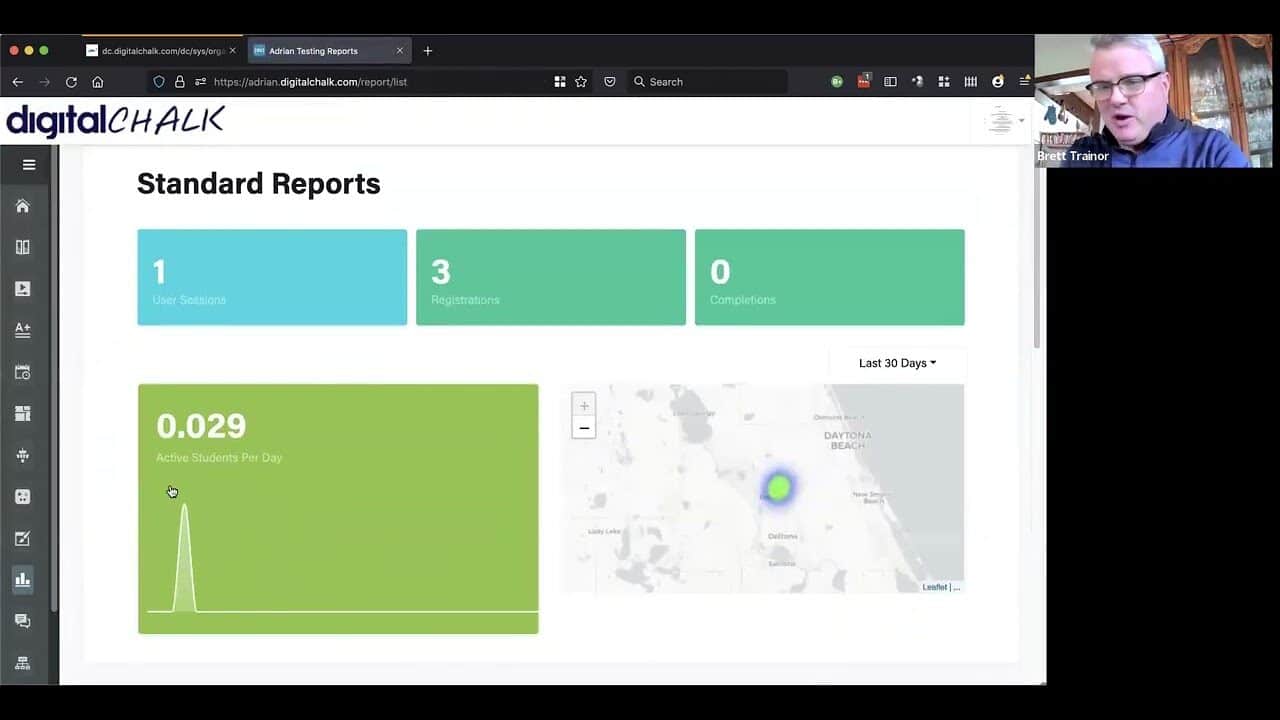Click the DigitalChalk logo
Screen dimensions: 1280x720
coord(115,120)
